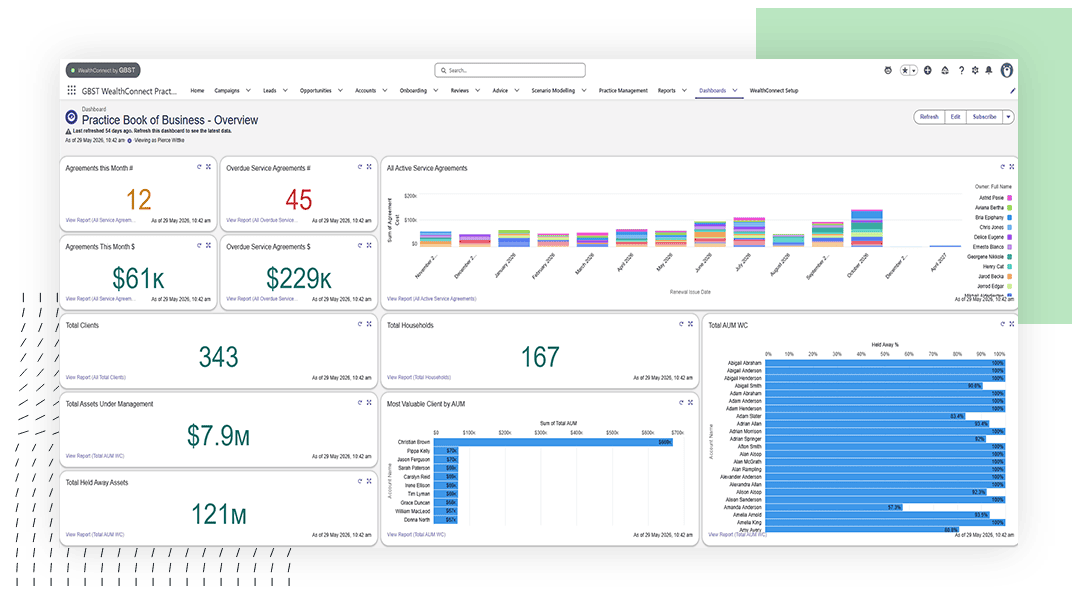Screen dimensions: 1074x606
Task: Click the pencil icon to edit navigation
Action: click(1012, 90)
